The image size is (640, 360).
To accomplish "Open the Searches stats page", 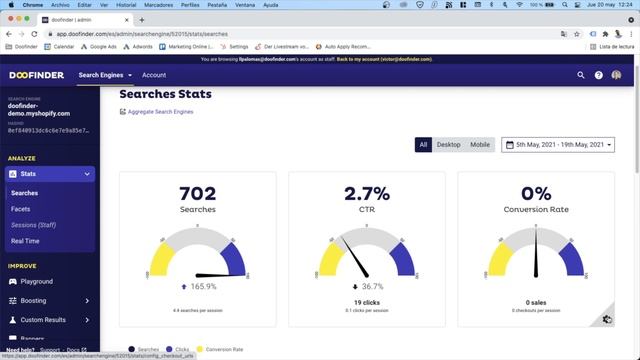I will coord(24,193).
